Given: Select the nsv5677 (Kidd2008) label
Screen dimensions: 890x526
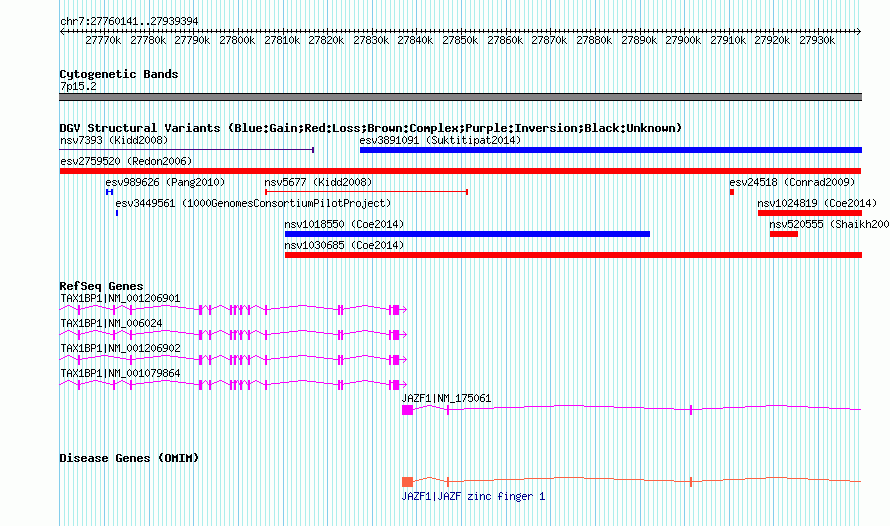Looking at the screenshot, I should (x=318, y=183).
